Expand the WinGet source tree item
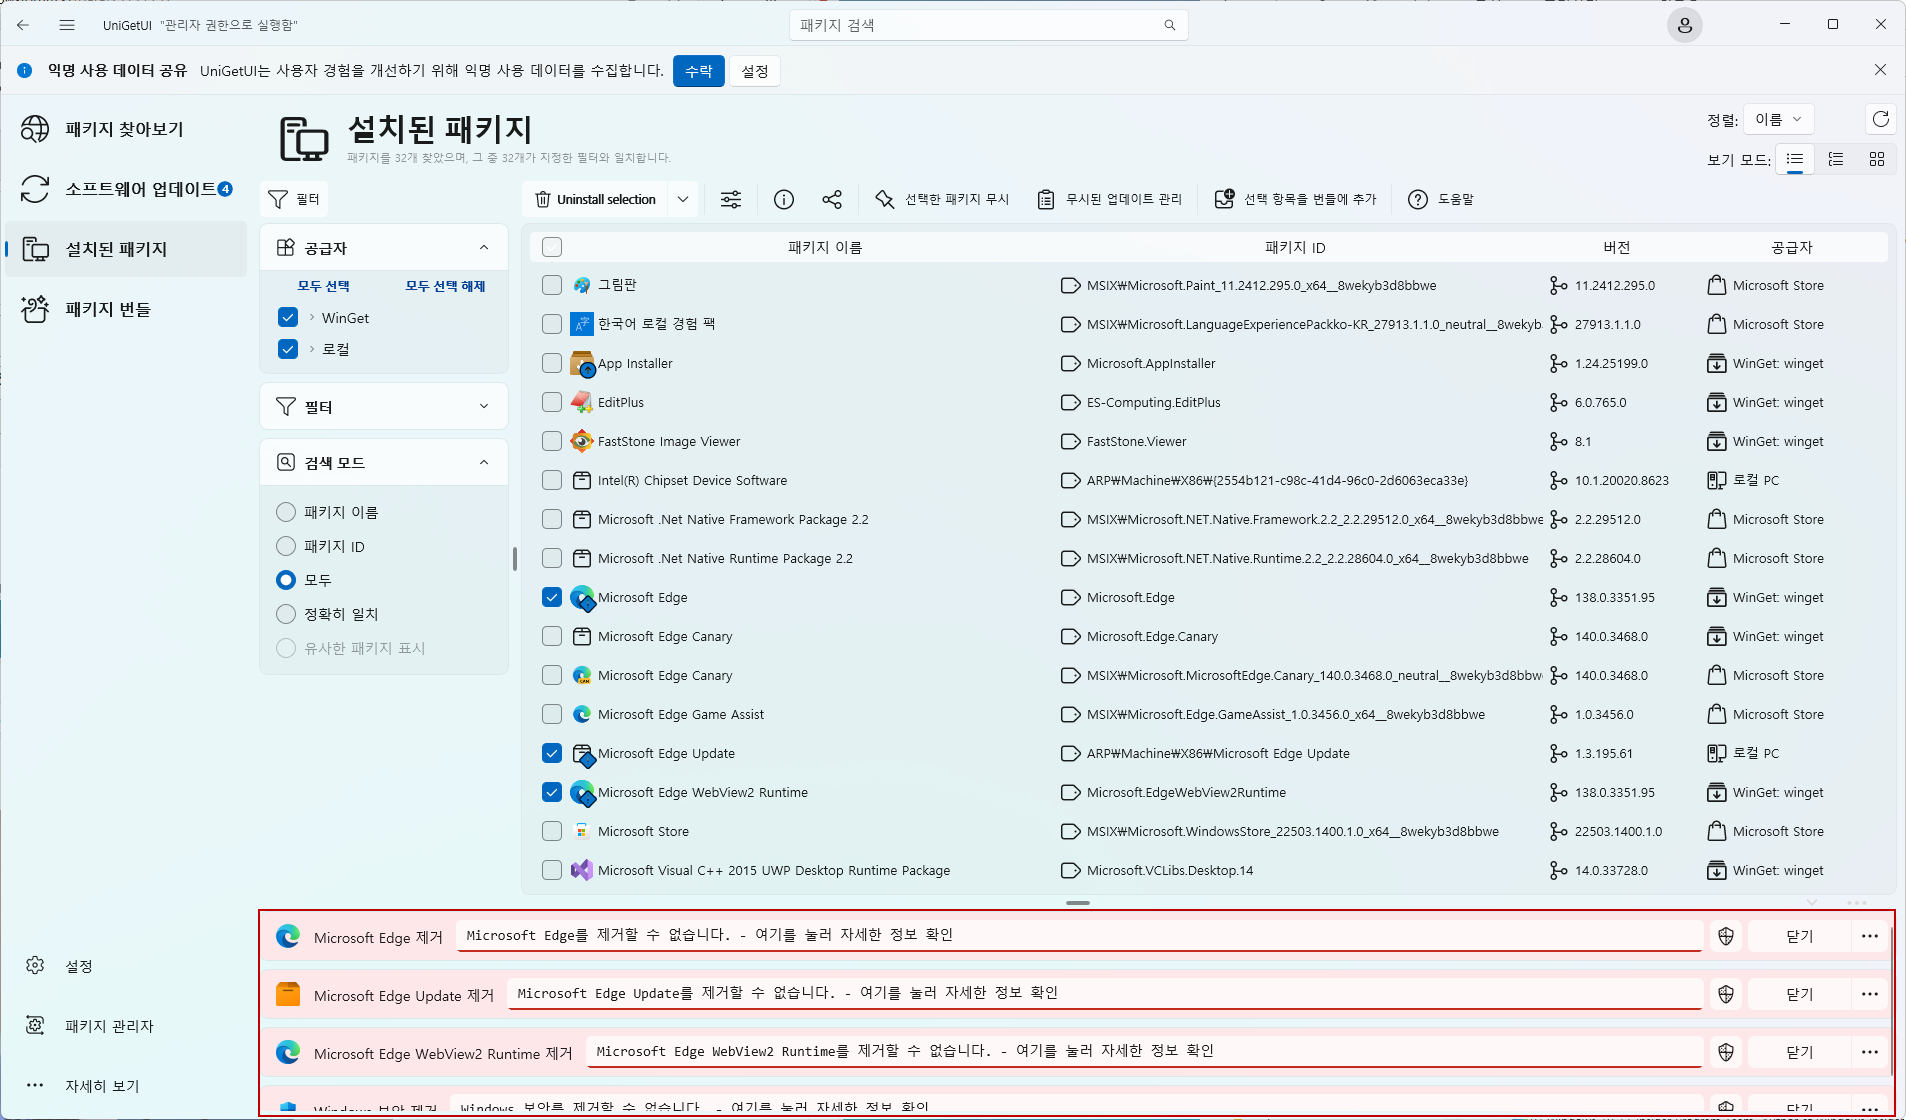This screenshot has width=1906, height=1120. (312, 317)
